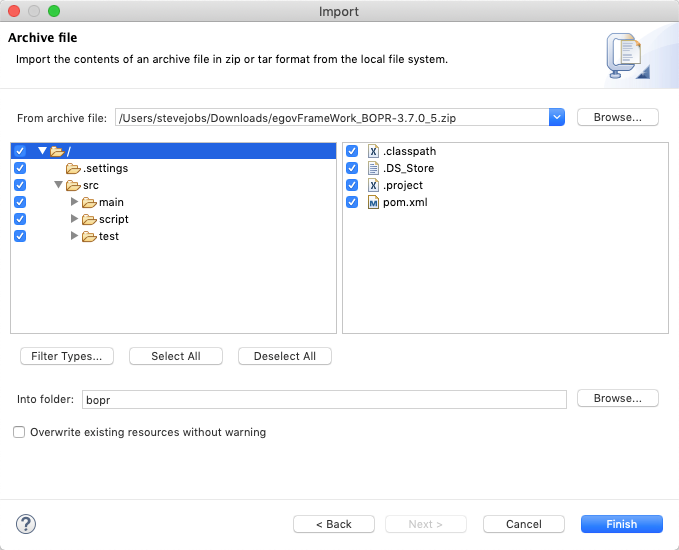Click the Deselect All button
The height and width of the screenshot is (550, 679).
pos(284,356)
